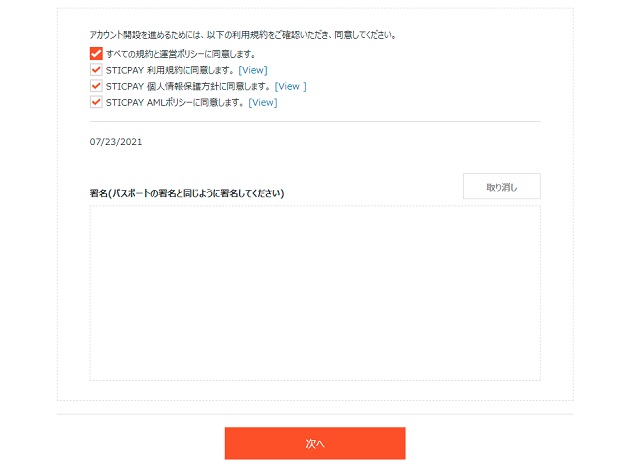Toggle the STICPAY 利用規約 agreement checkbox

coord(96,70)
